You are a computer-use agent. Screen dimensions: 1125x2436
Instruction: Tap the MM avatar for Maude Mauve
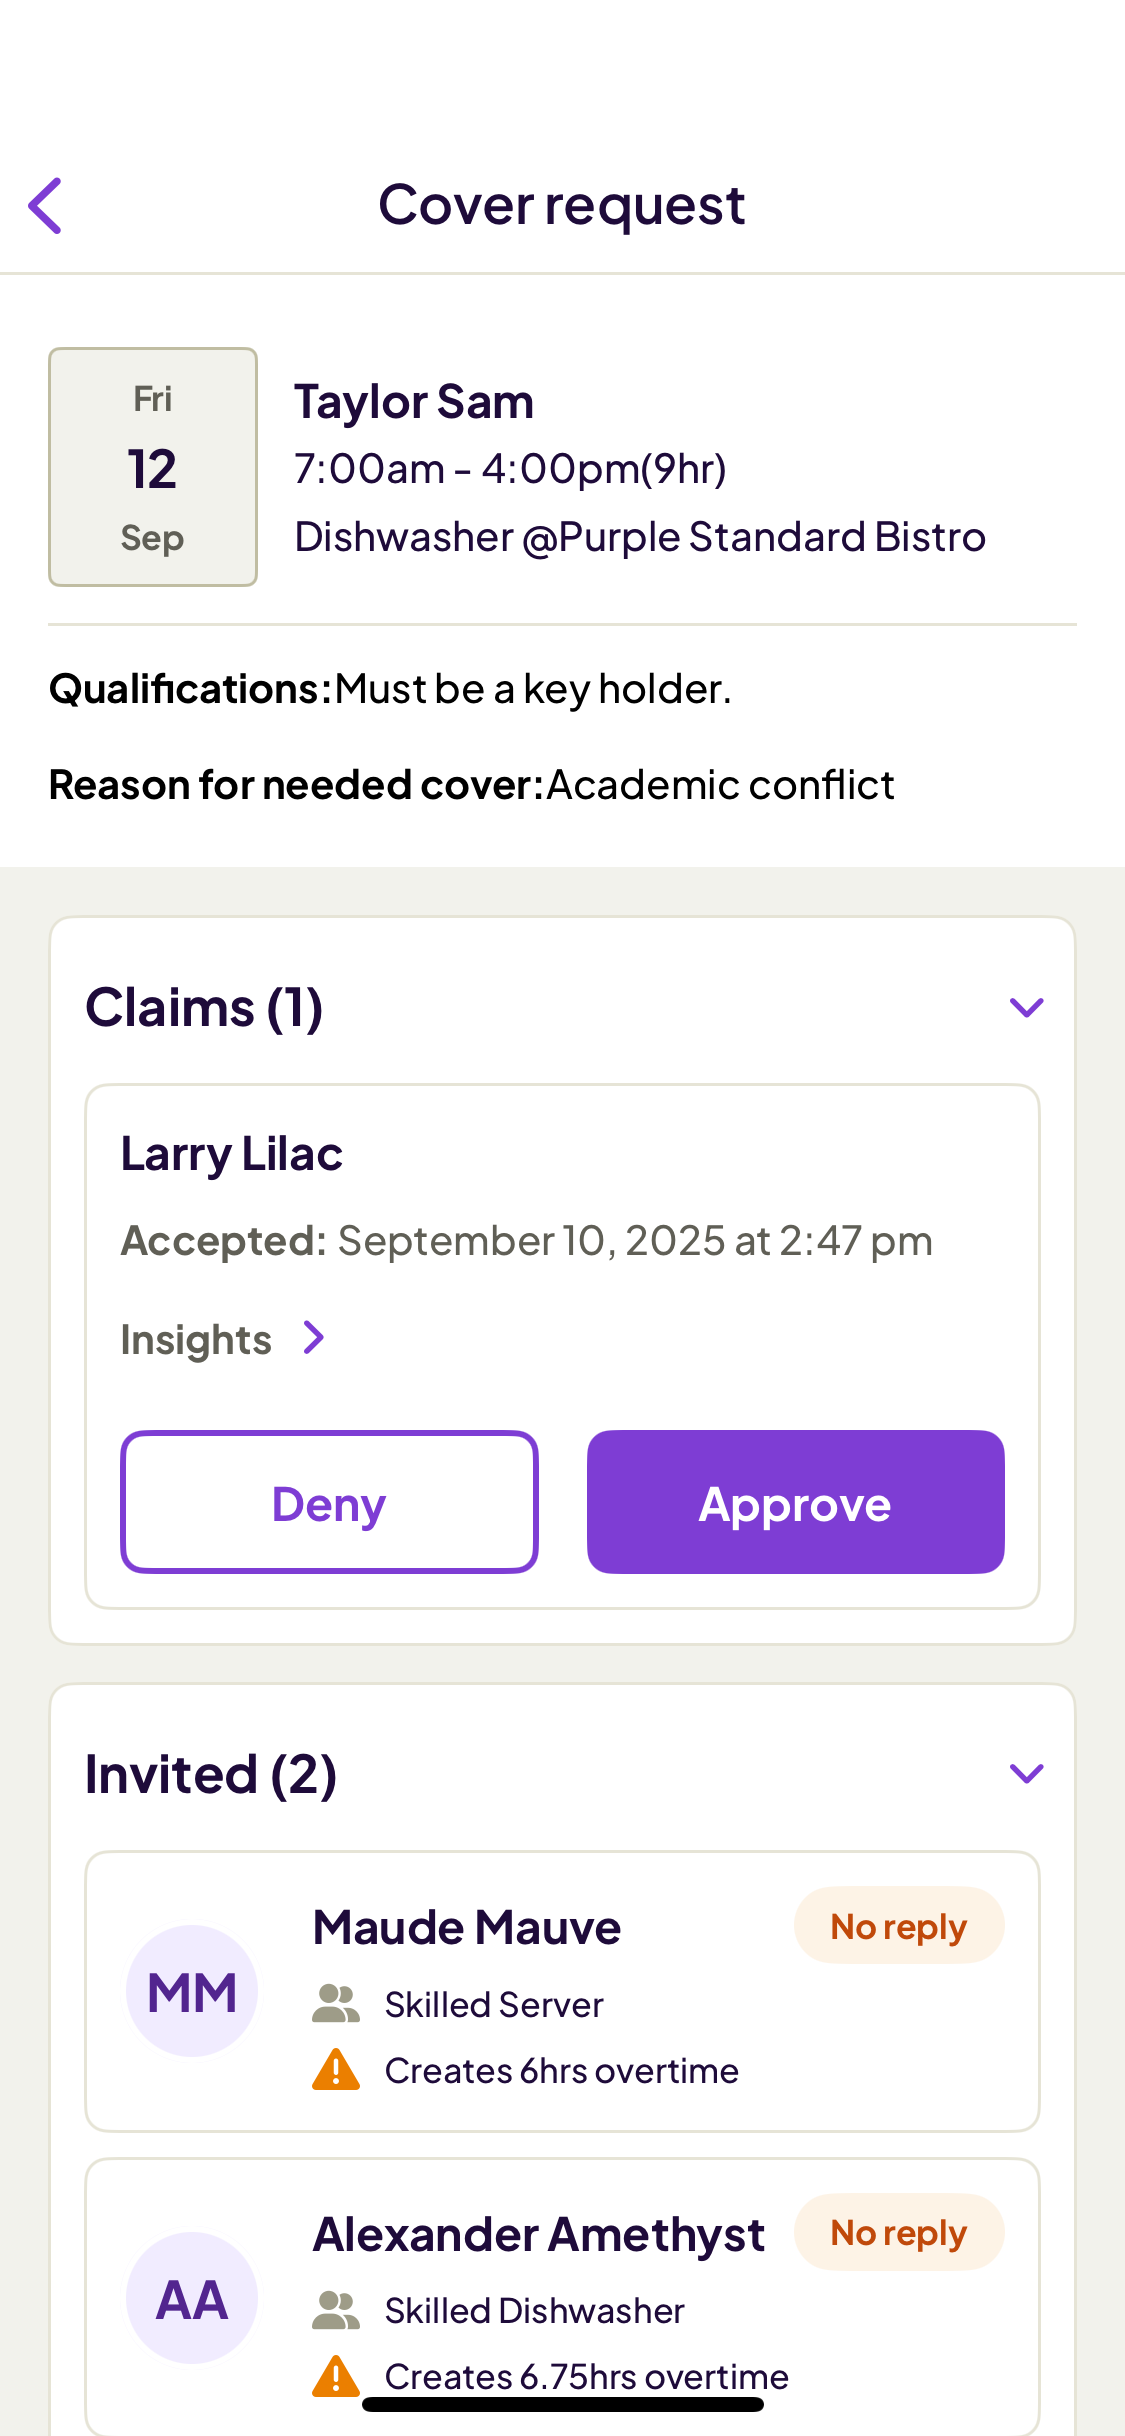click(x=192, y=1991)
